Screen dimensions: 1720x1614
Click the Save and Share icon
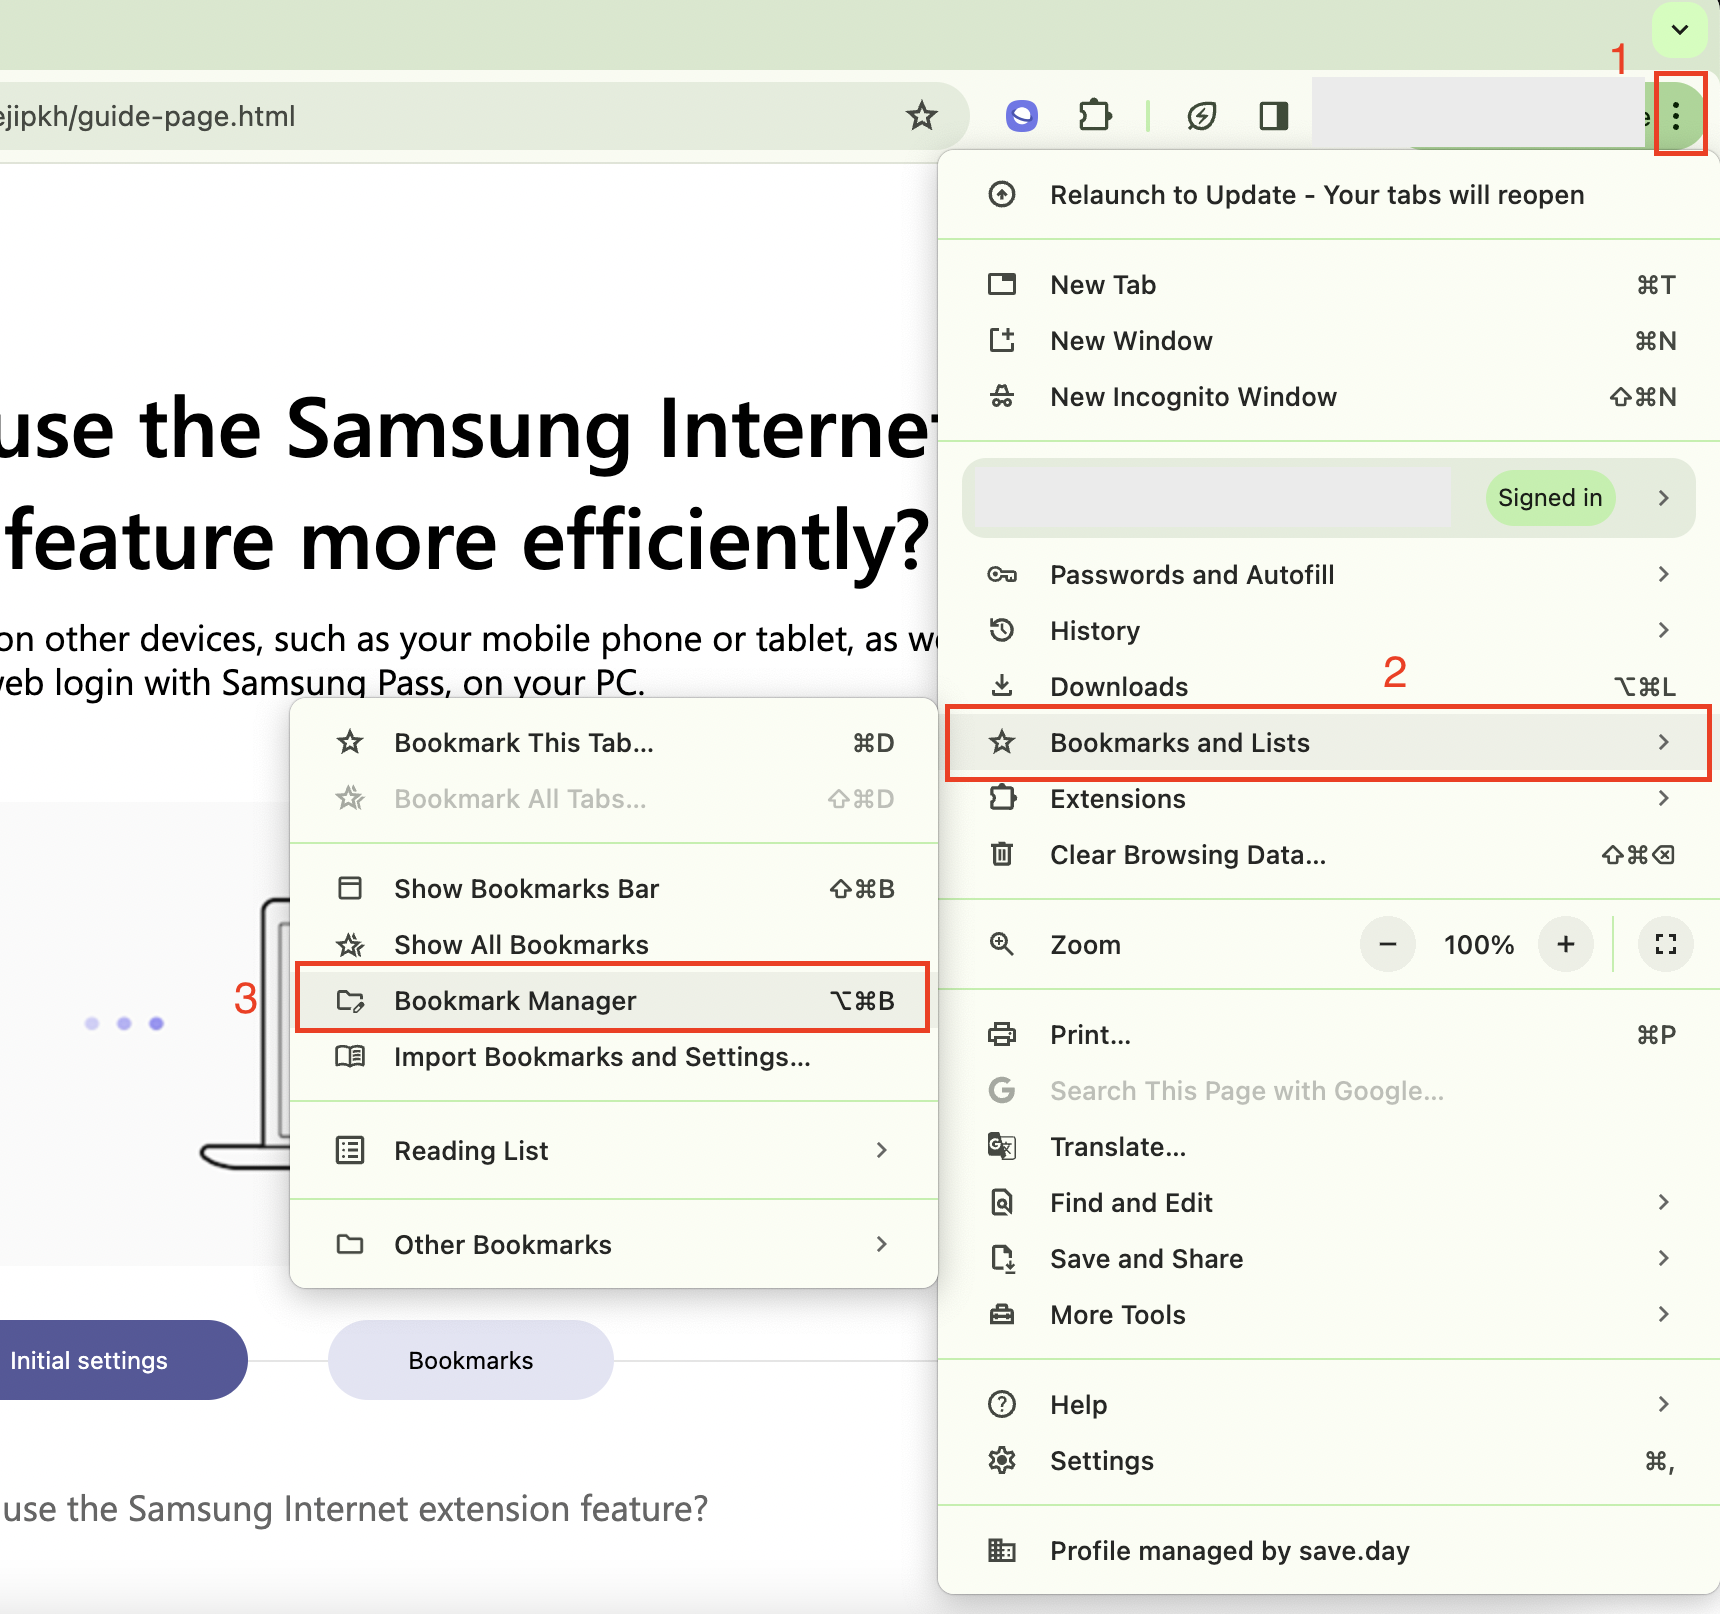coord(1001,1258)
